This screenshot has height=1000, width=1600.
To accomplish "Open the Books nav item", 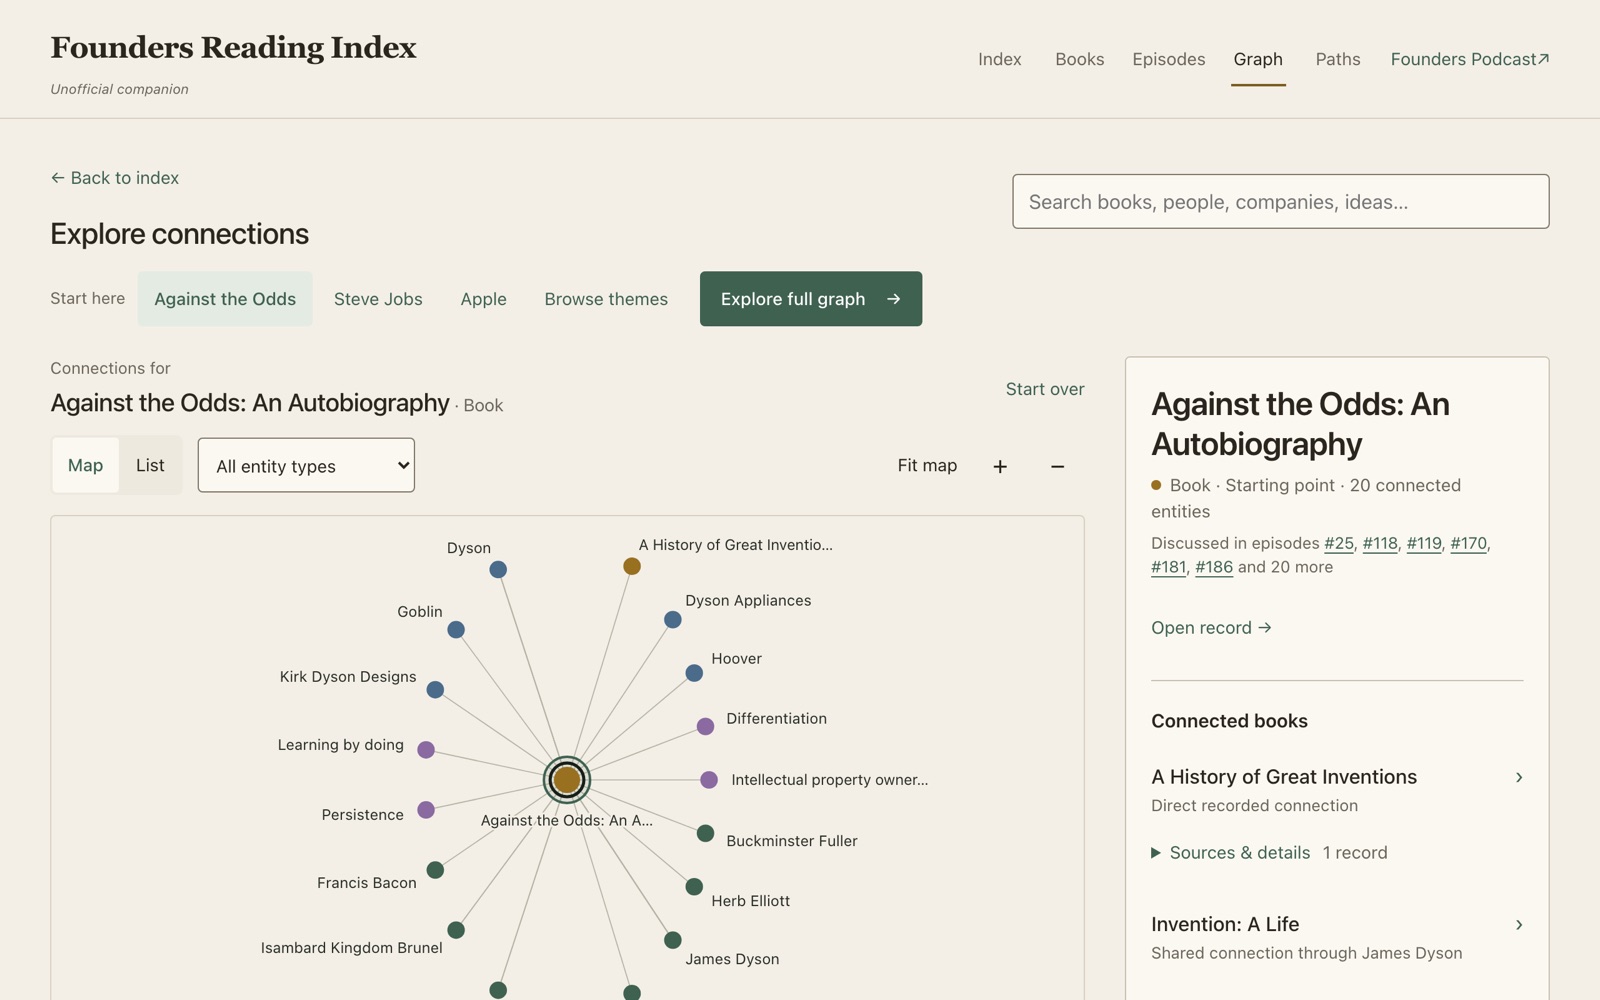I will click(1080, 59).
